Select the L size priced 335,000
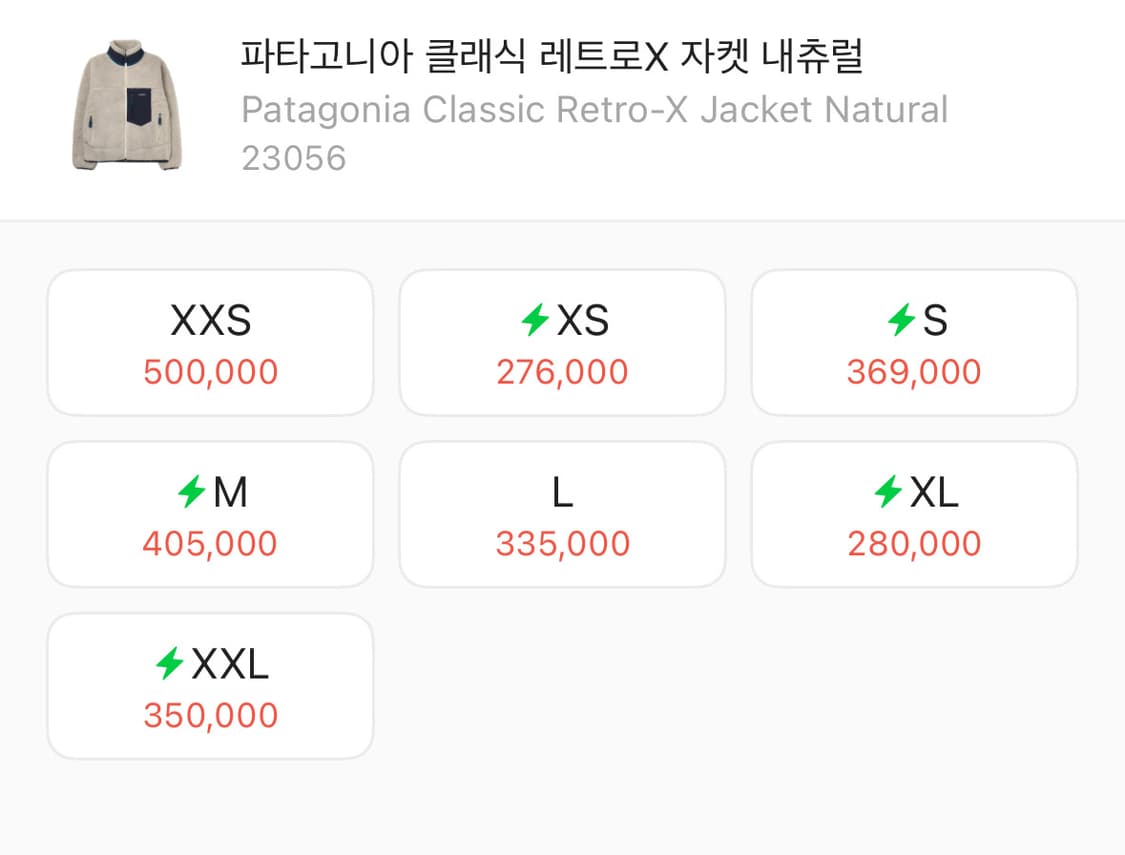The height and width of the screenshot is (855, 1125). pos(562,513)
